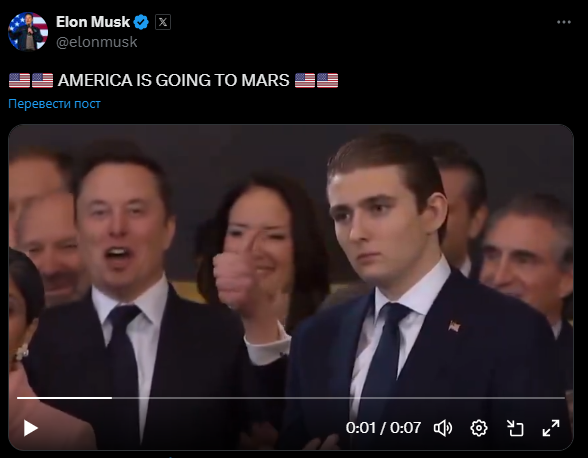
Task: Open the round profile avatar picture
Action: (x=28, y=31)
